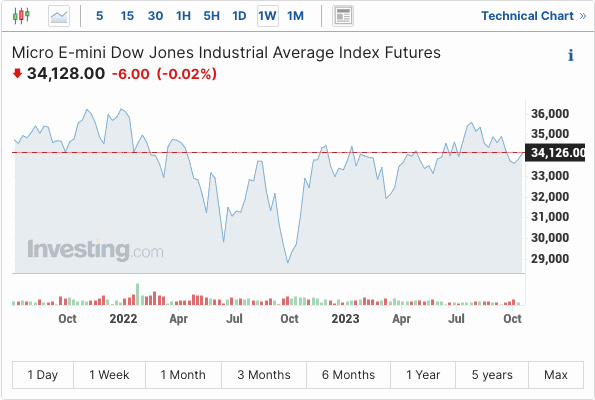Screen dimensions: 595x400
Task: View the 5 years range
Action: pyautogui.click(x=492, y=375)
